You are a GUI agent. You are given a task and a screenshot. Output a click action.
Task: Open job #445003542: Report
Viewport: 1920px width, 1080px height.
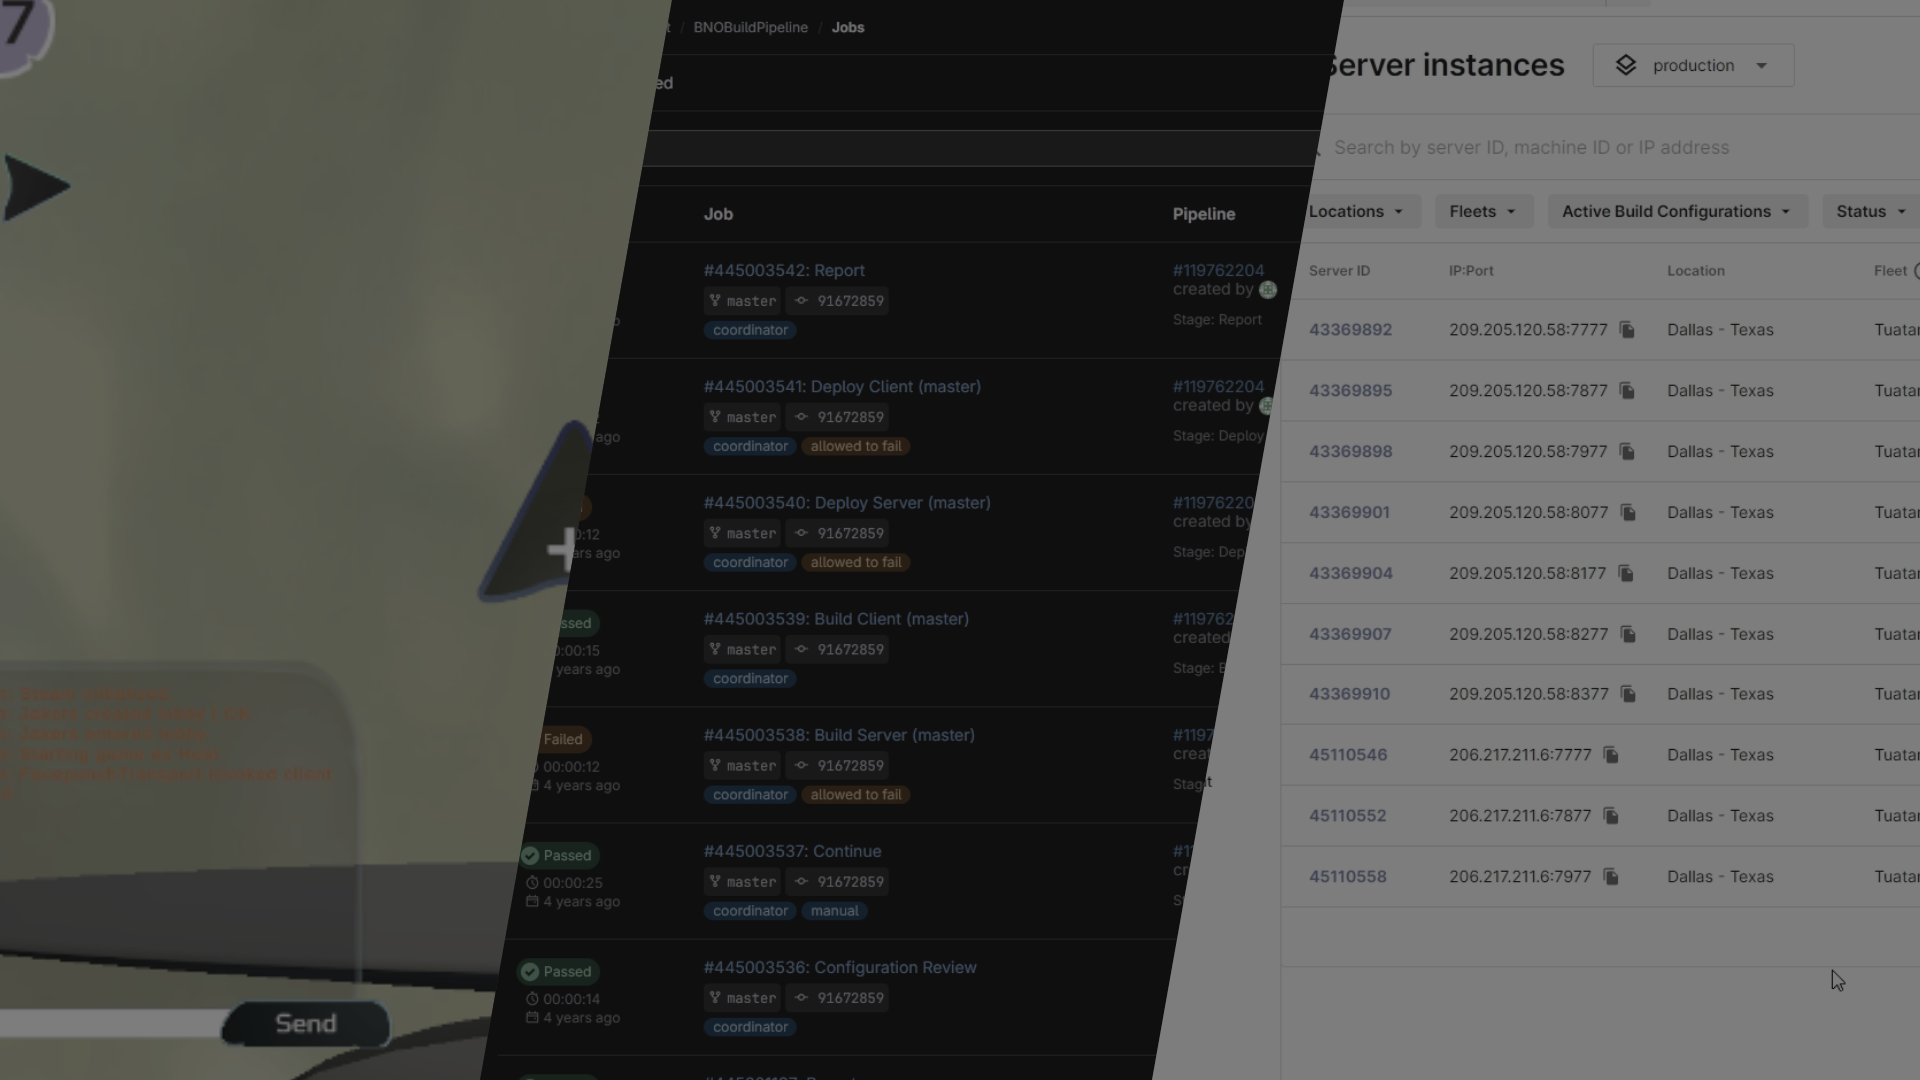pos(784,271)
